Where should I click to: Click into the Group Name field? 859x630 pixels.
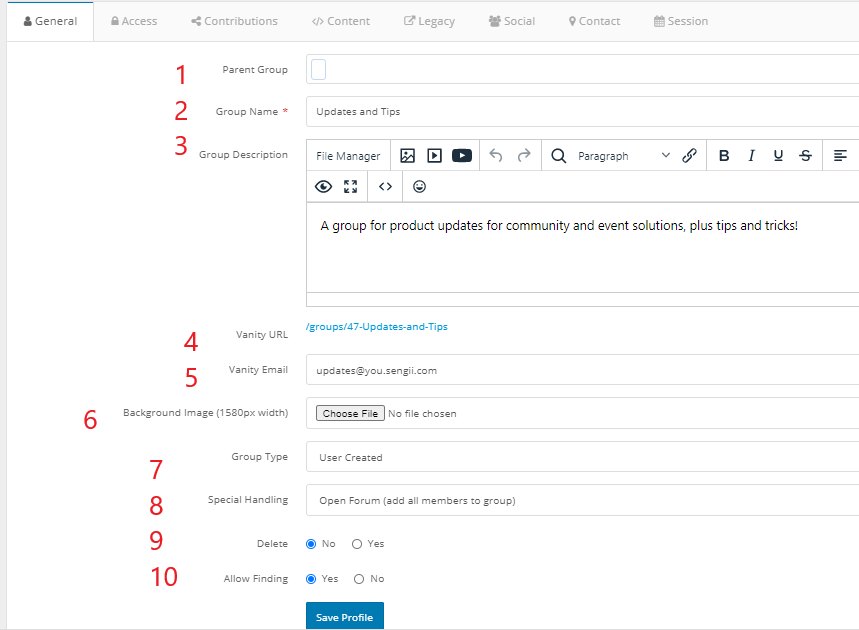tap(582, 111)
